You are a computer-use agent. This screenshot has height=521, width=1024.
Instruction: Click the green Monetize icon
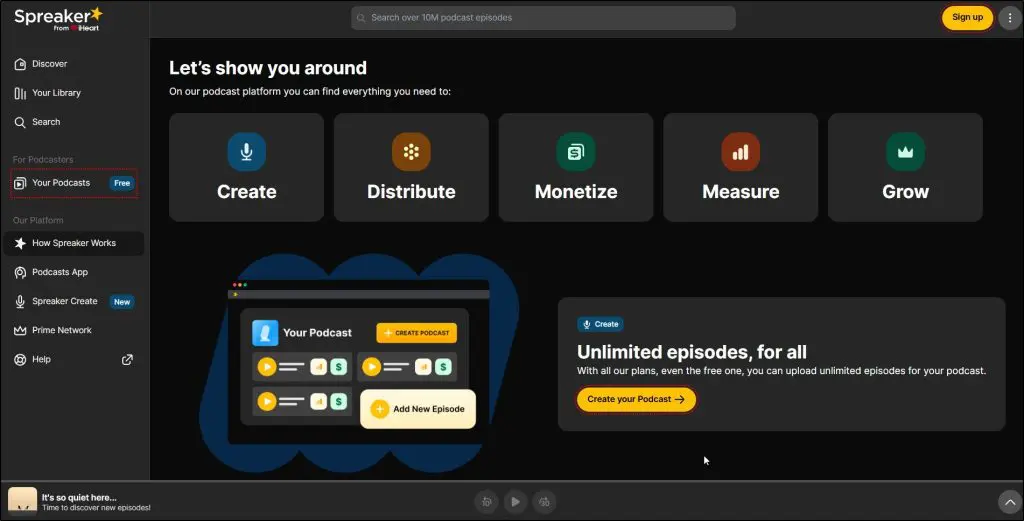point(576,152)
